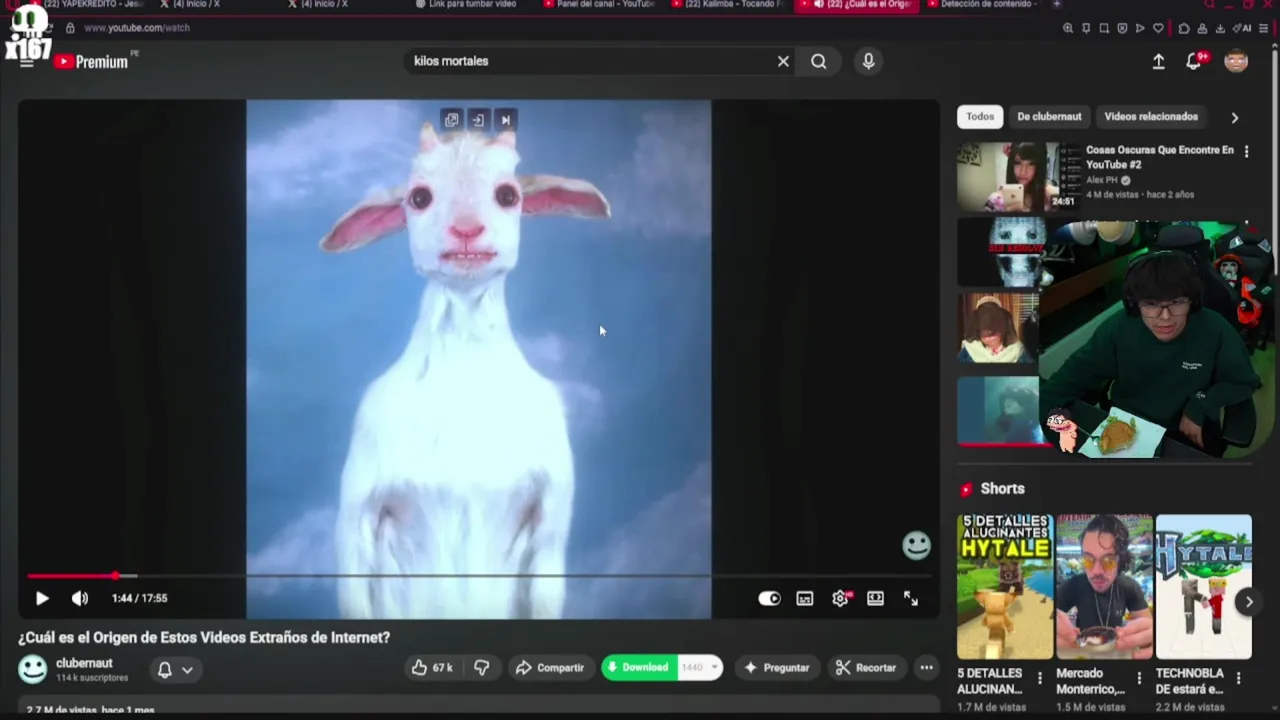
Task: Open the player settings gear
Action: [840, 598]
